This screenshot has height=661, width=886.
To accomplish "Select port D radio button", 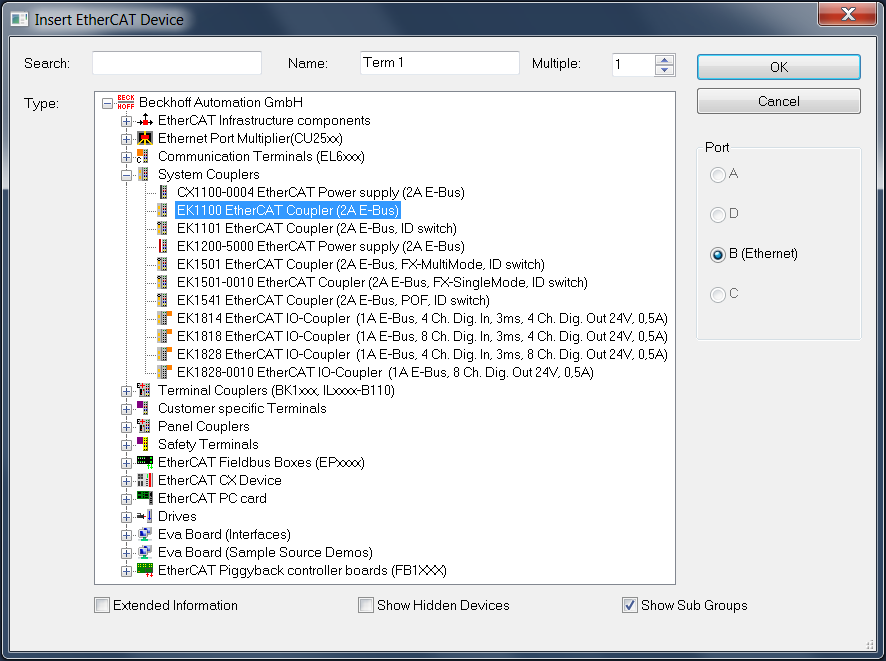I will [718, 215].
